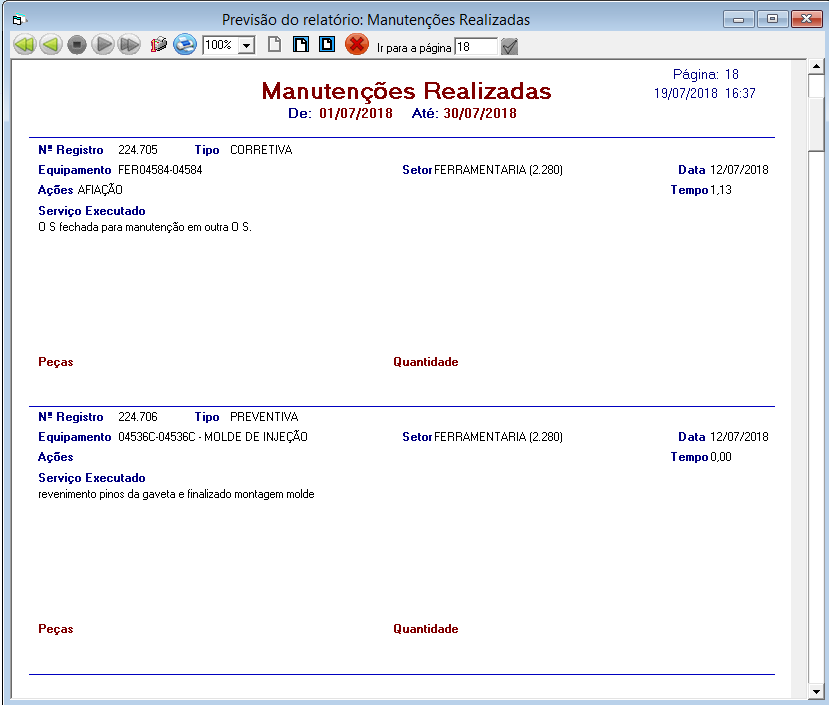This screenshot has width=829, height=705.
Task: Click the Página: 18 label
Action: 706,75
